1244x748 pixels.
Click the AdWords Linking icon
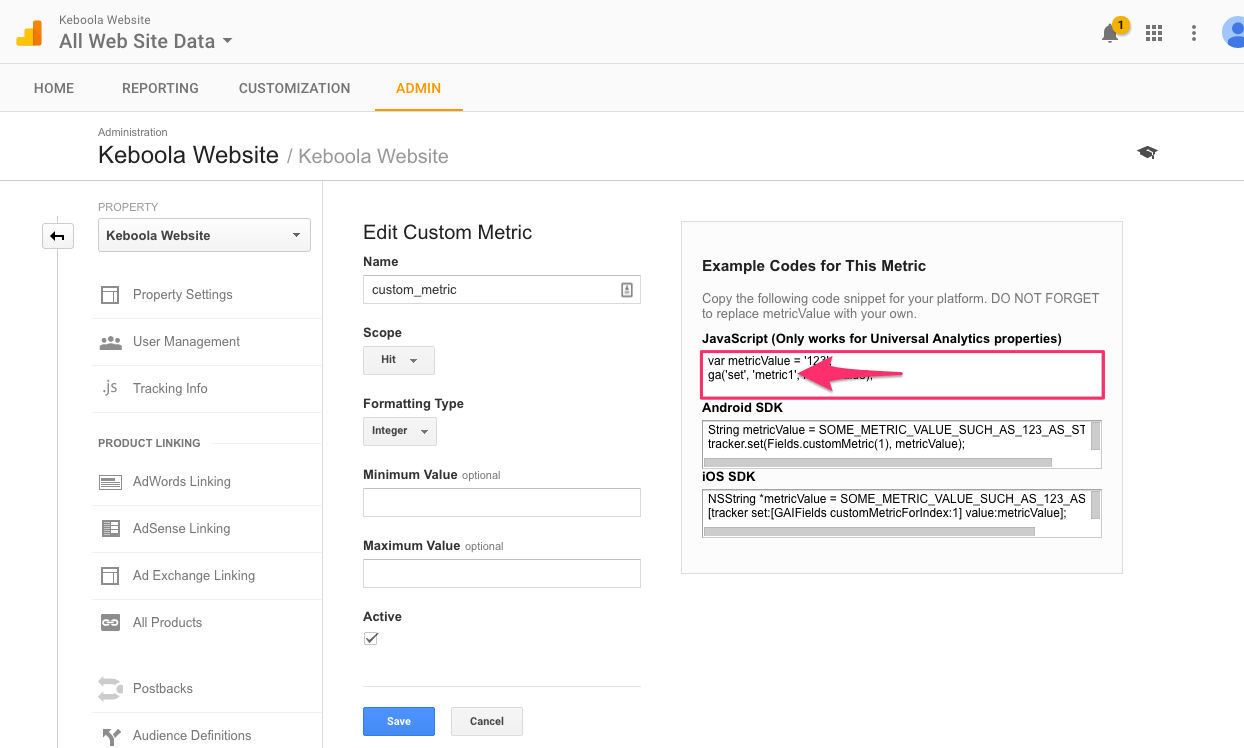tap(110, 482)
